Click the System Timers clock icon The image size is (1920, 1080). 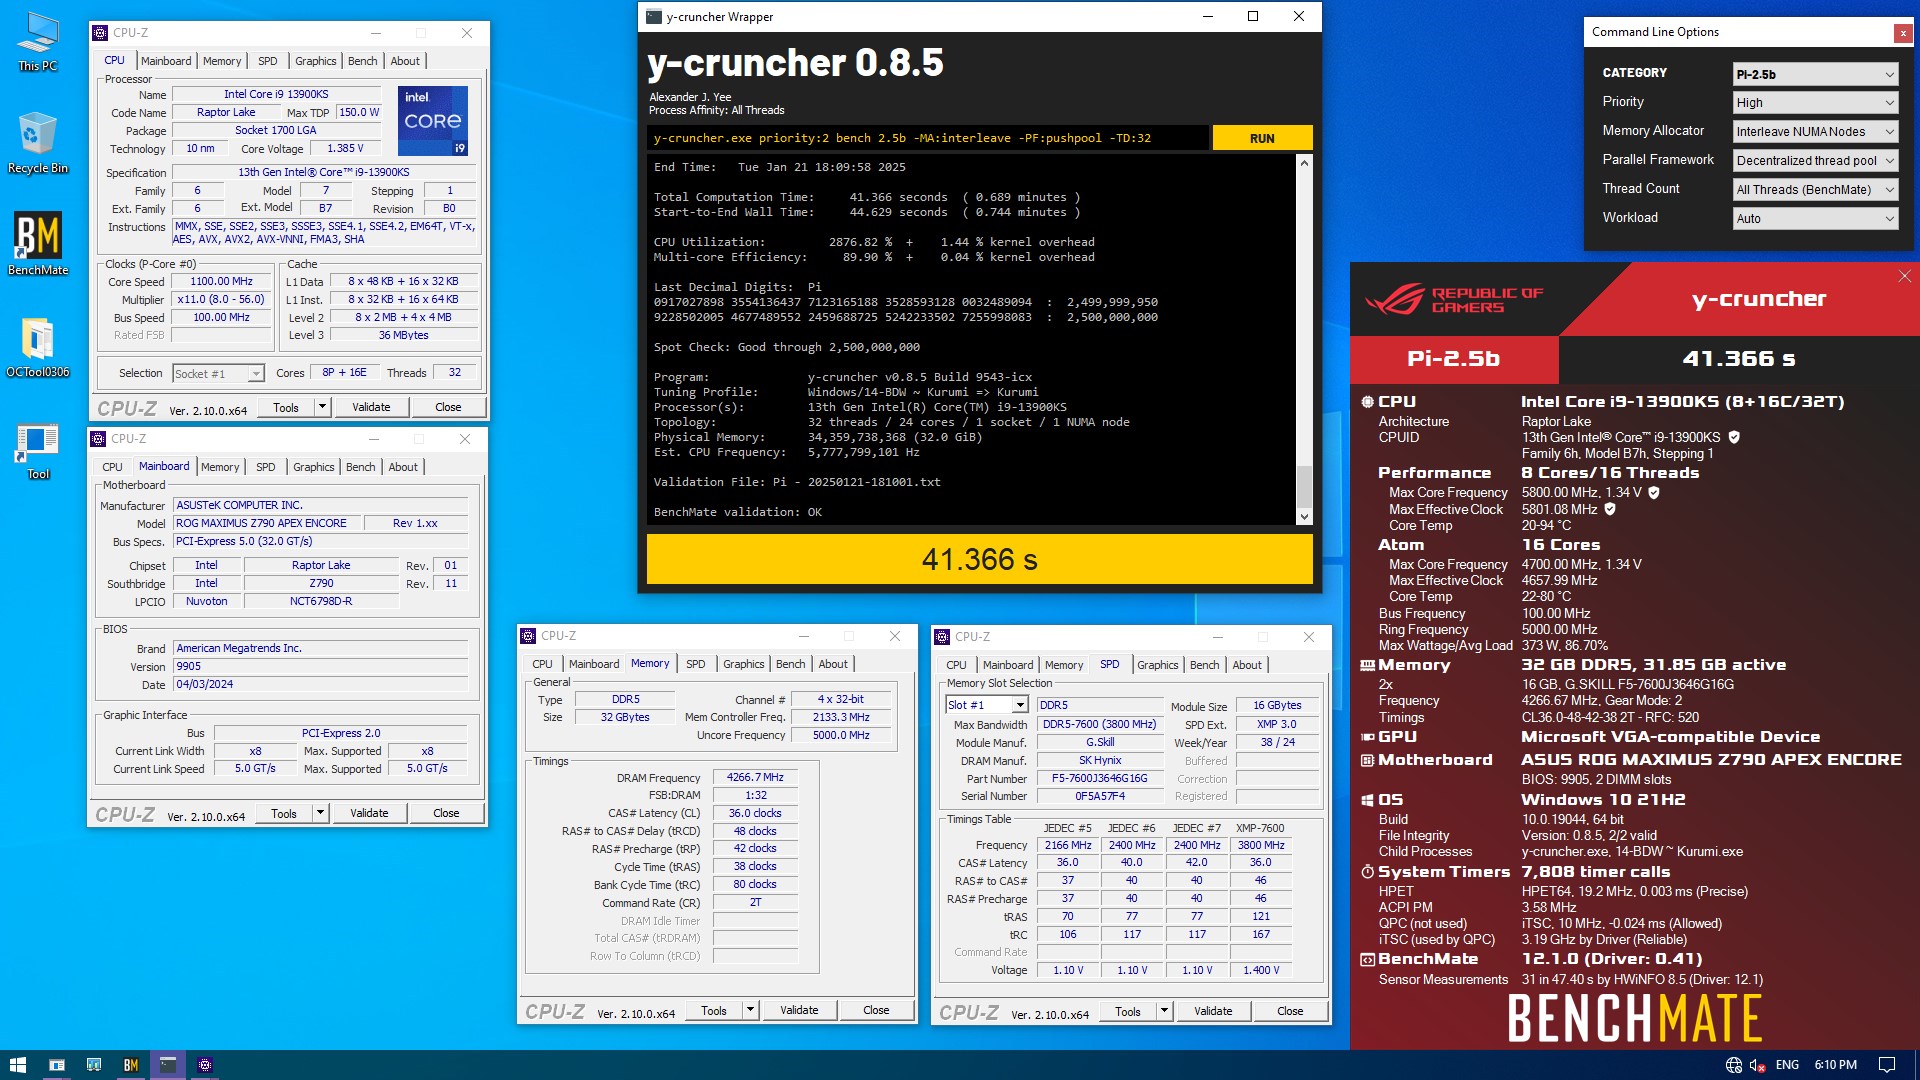point(1367,872)
